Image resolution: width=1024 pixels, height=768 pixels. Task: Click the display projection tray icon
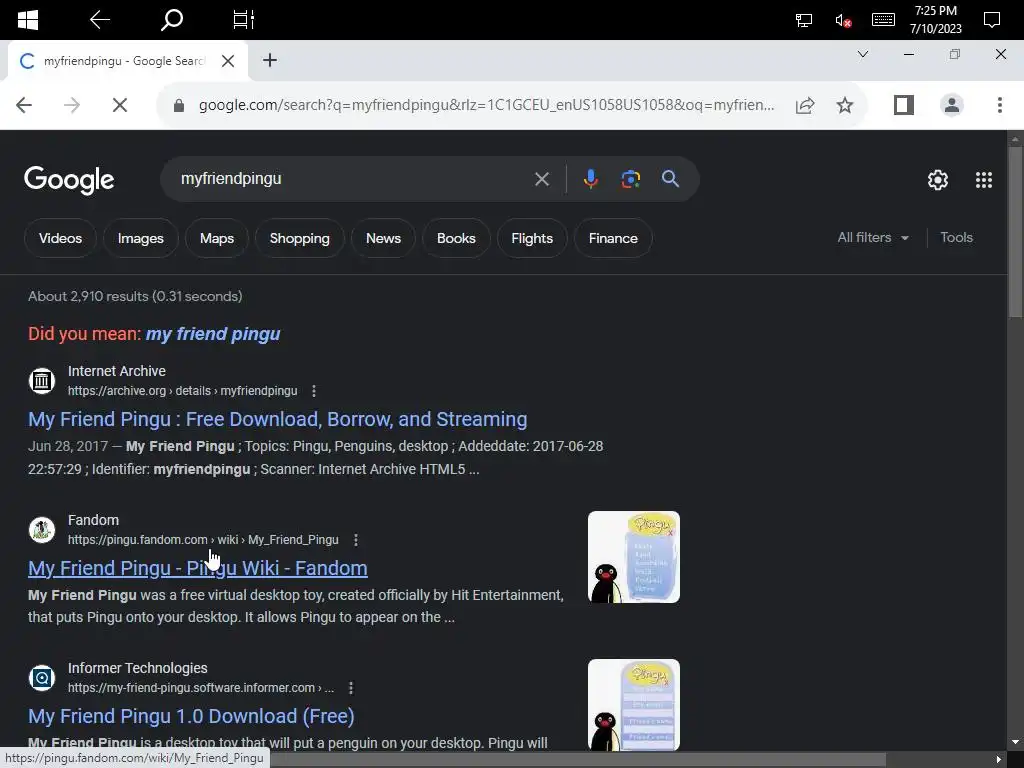[804, 20]
